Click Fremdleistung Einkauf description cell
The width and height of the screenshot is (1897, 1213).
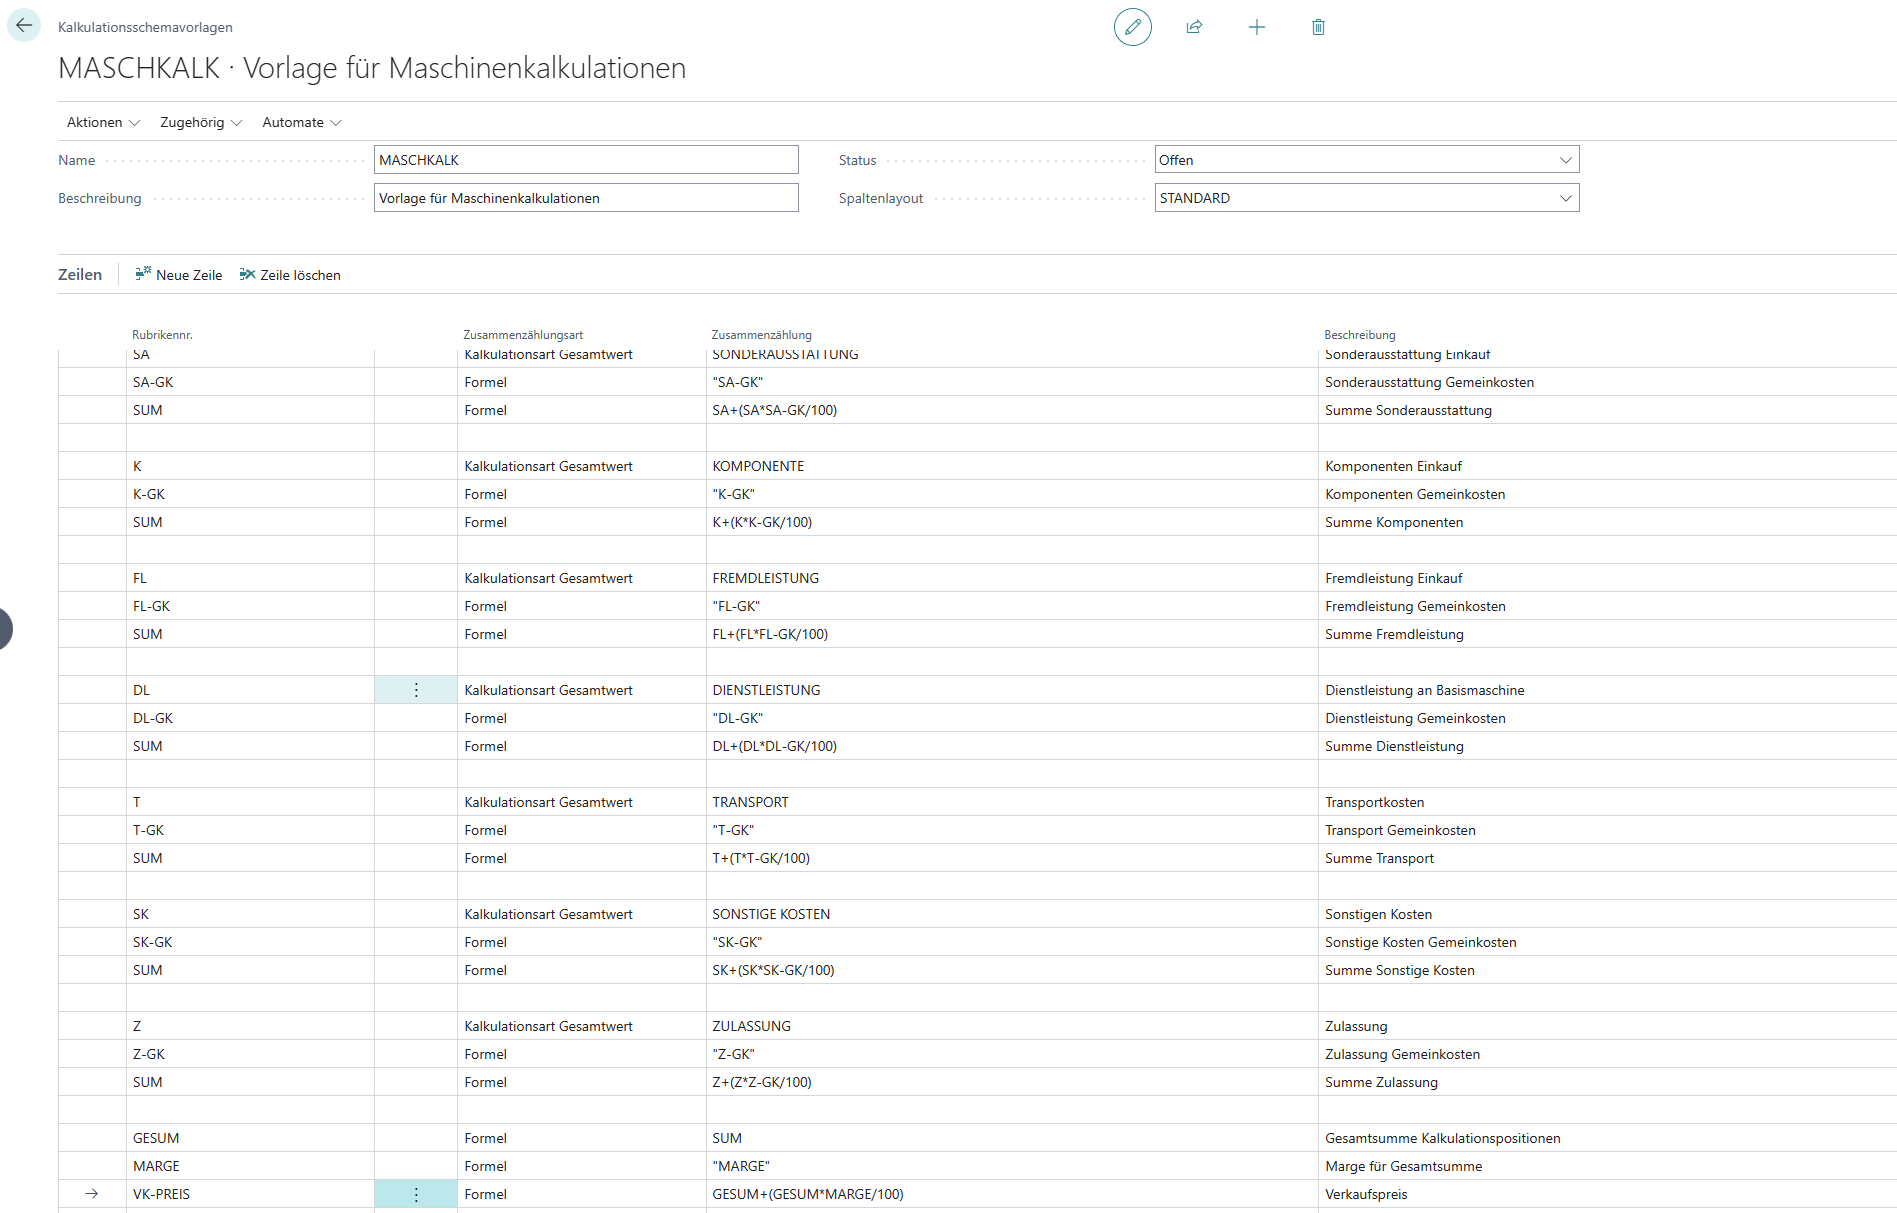(x=1607, y=578)
